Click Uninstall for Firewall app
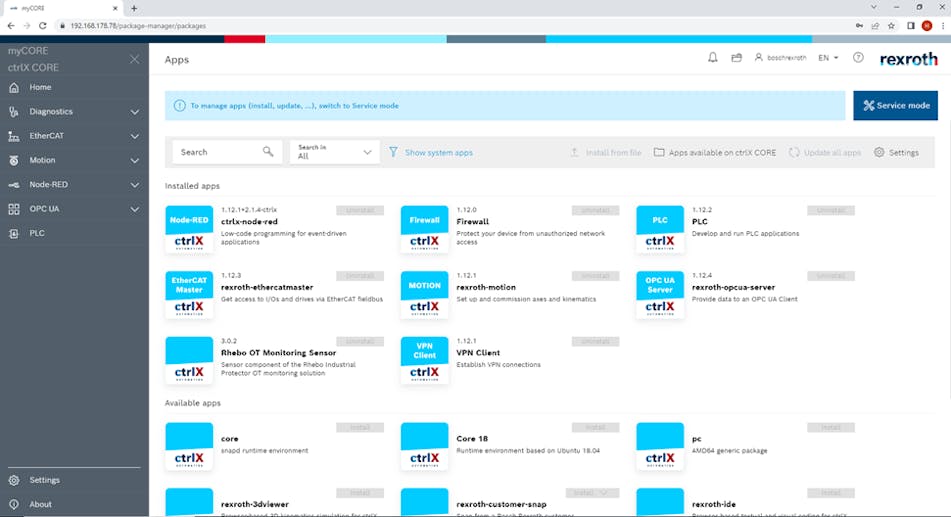Image resolution: width=951 pixels, height=517 pixels. pos(596,211)
